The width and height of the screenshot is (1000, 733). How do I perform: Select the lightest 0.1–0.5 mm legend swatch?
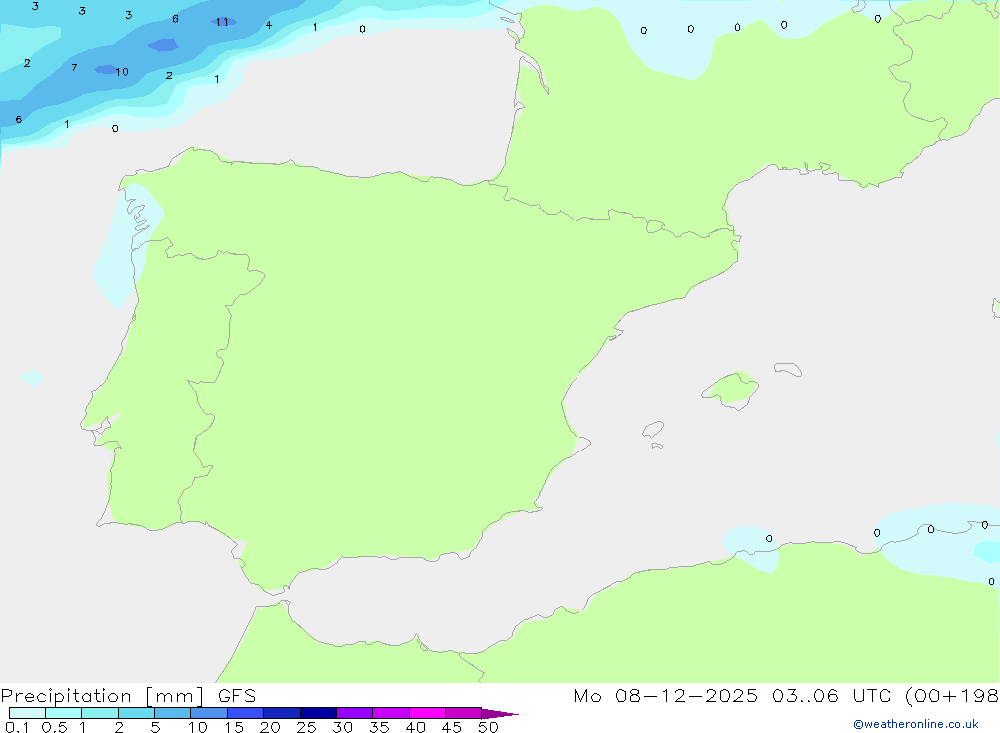point(27,713)
